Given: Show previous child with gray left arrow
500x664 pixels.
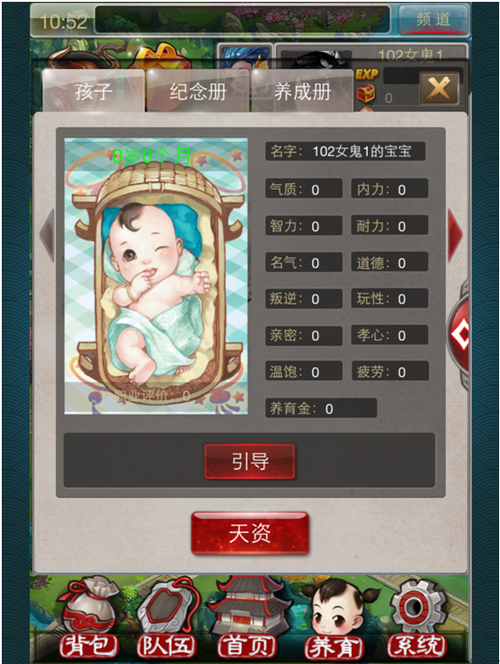Looking at the screenshot, I should pyautogui.click(x=47, y=235).
